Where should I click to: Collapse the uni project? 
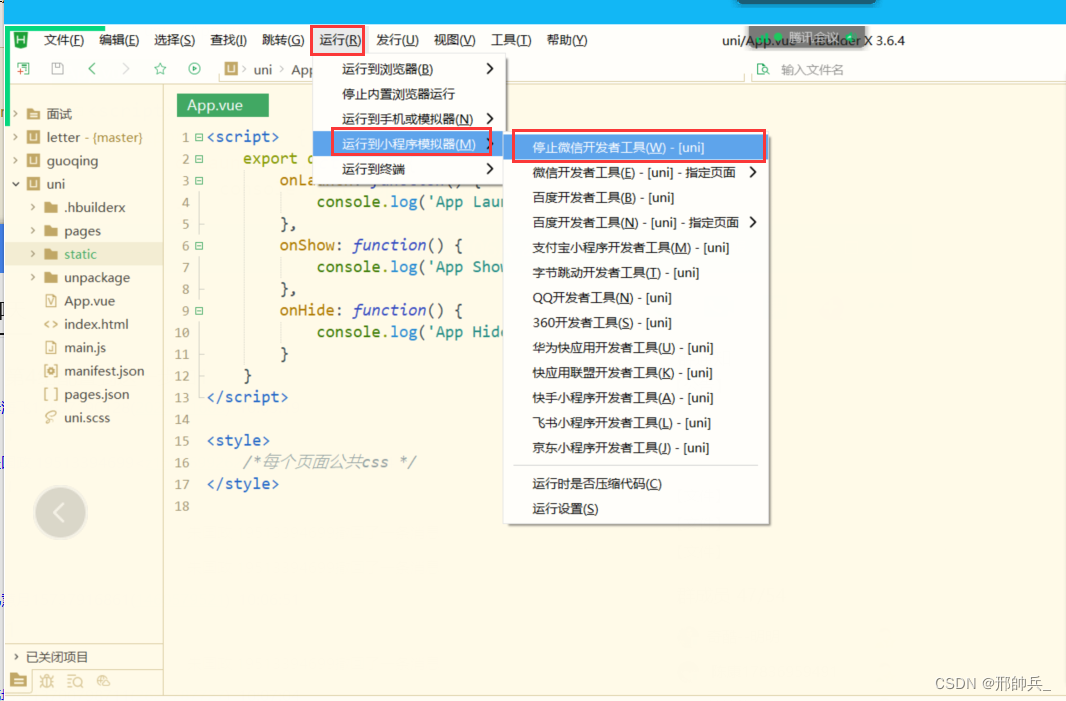pos(16,184)
